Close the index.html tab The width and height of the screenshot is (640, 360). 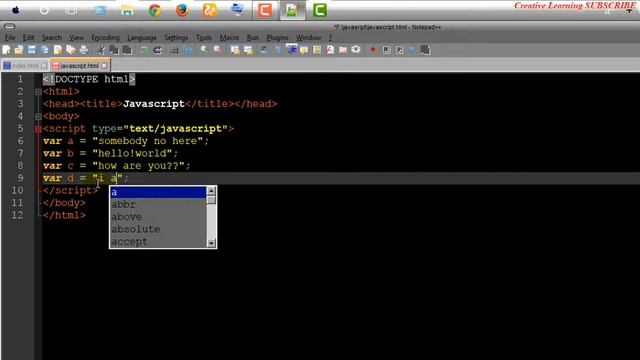click(x=44, y=65)
